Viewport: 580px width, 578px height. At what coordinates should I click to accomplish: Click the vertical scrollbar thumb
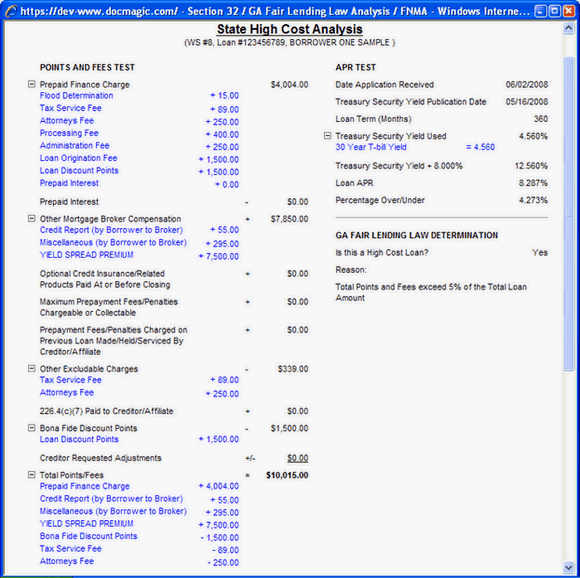pyautogui.click(x=568, y=213)
